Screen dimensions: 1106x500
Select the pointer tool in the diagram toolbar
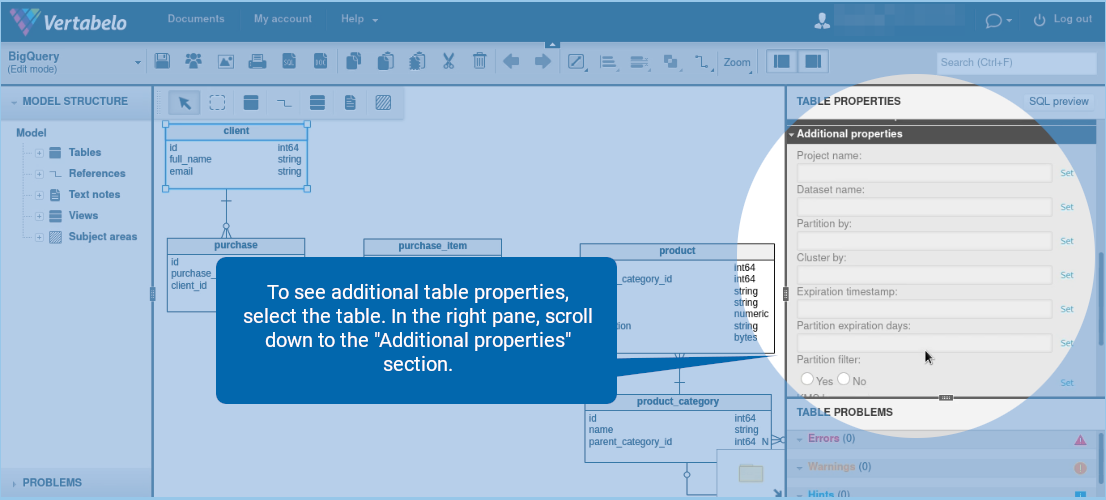185,103
